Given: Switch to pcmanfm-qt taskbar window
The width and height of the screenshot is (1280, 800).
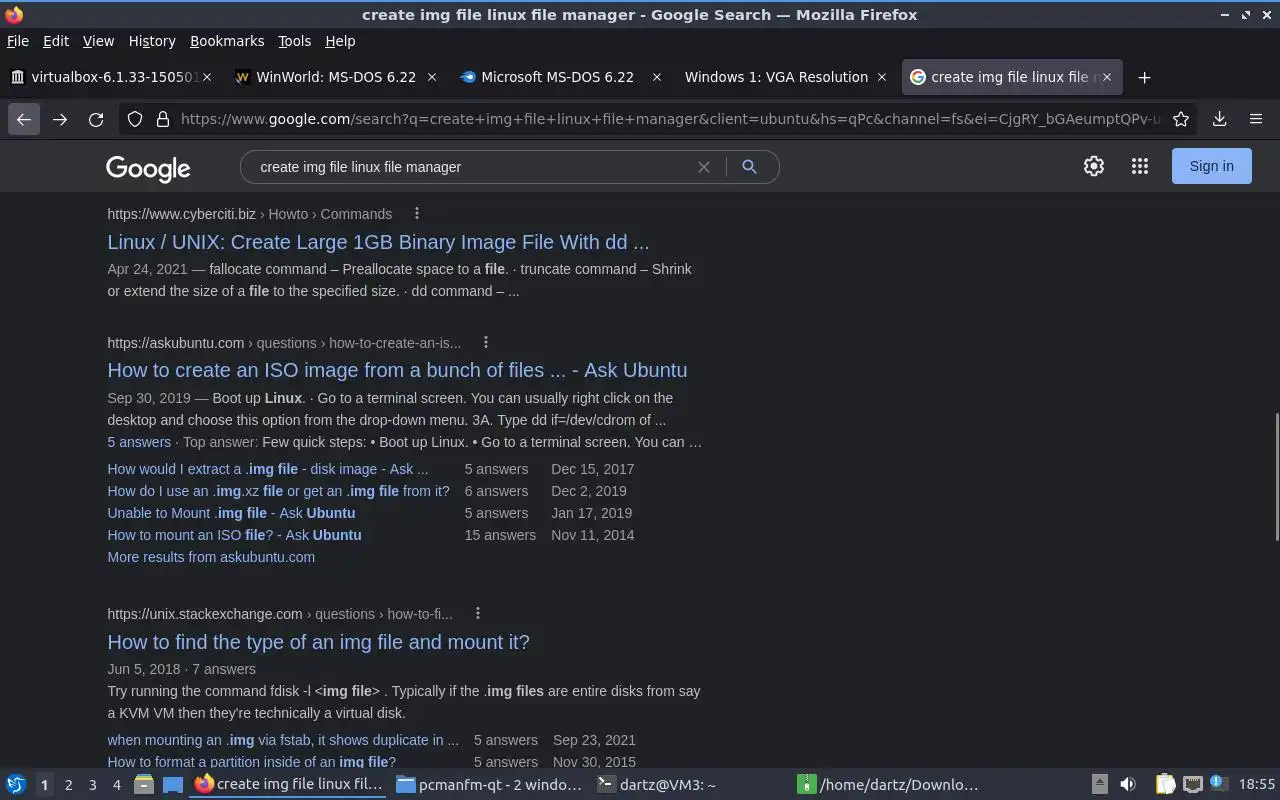Looking at the screenshot, I should click(488, 784).
